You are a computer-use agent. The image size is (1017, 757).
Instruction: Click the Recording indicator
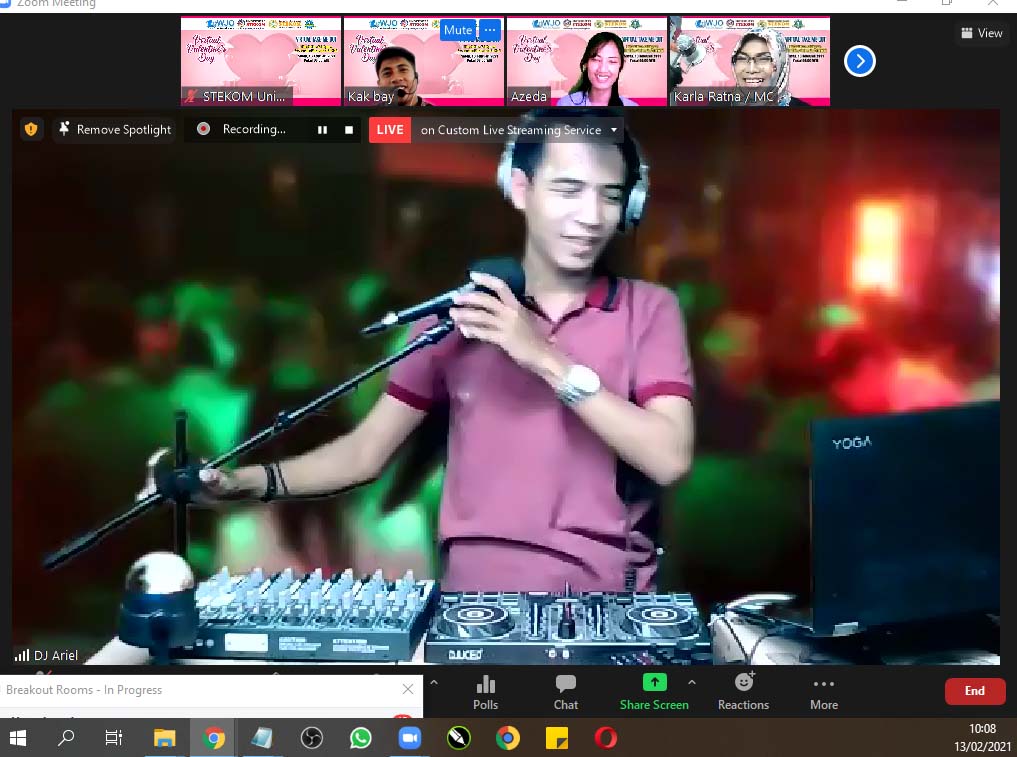241,129
